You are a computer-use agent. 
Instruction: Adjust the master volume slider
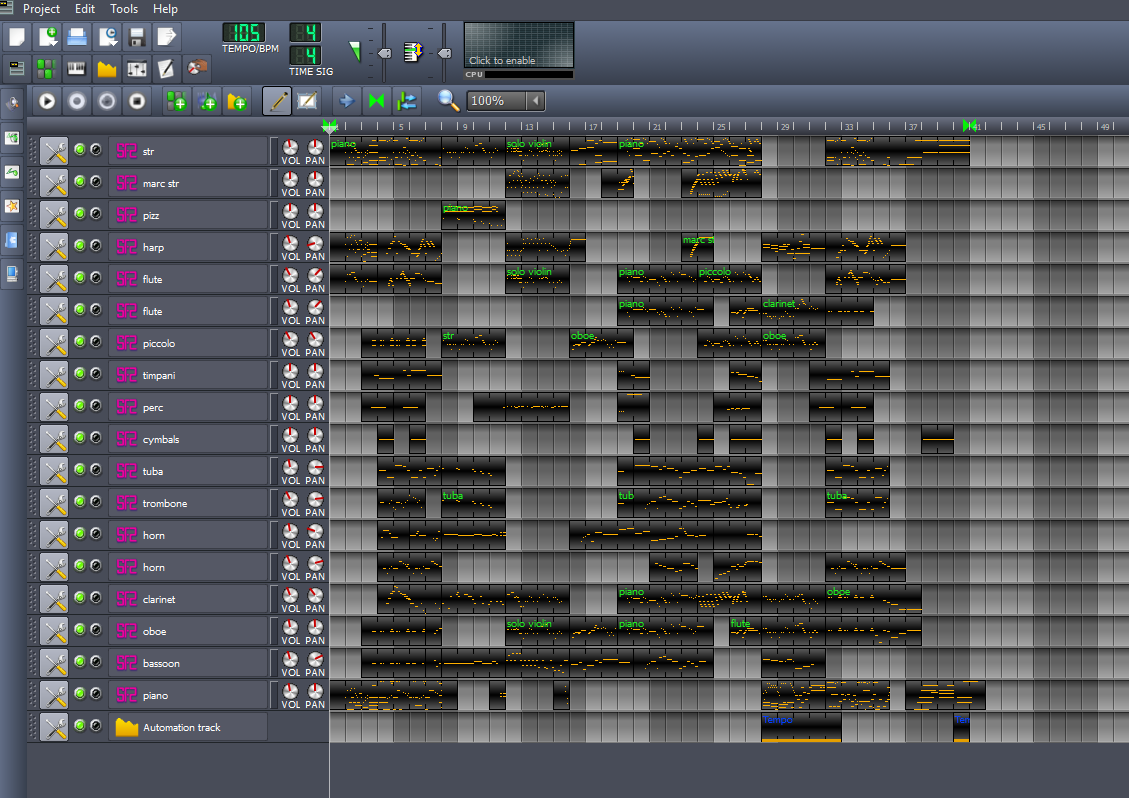pos(384,53)
